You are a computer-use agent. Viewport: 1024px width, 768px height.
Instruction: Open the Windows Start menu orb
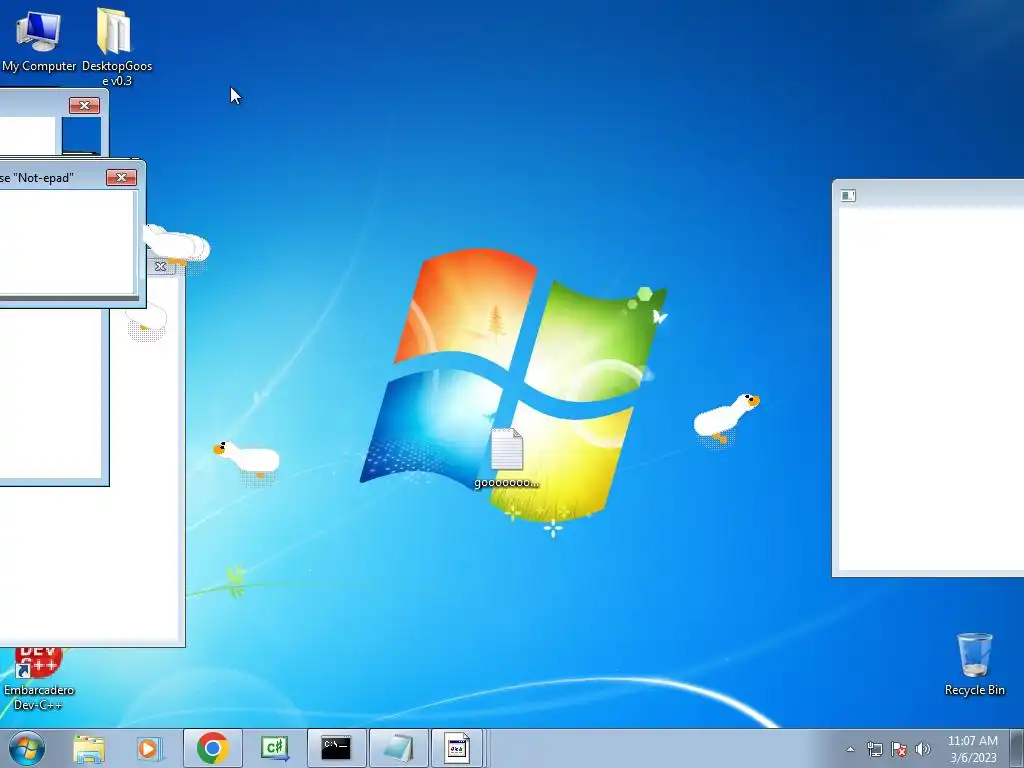click(x=27, y=748)
